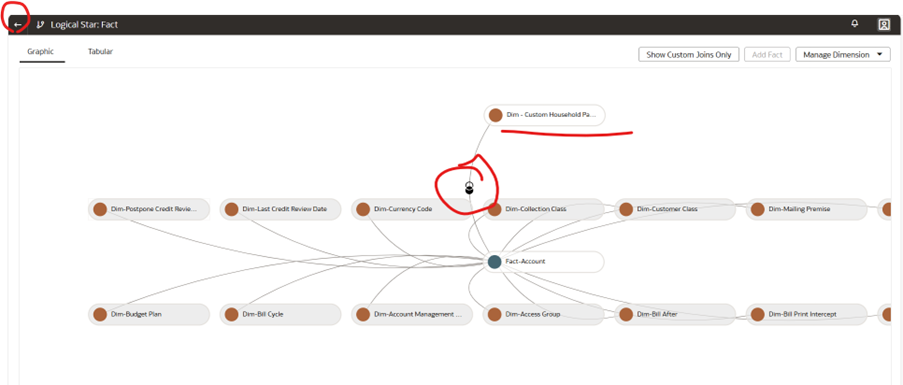
Task: Select the Dim - Custom Household node
Action: coord(544,115)
